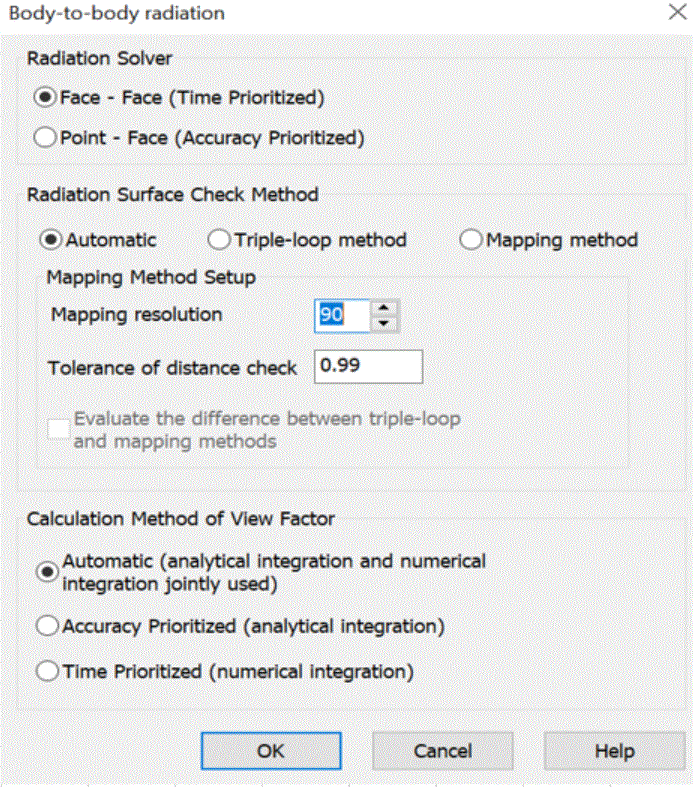The height and width of the screenshot is (787, 693).
Task: Click the Tolerance of distance check label
Action: [172, 368]
